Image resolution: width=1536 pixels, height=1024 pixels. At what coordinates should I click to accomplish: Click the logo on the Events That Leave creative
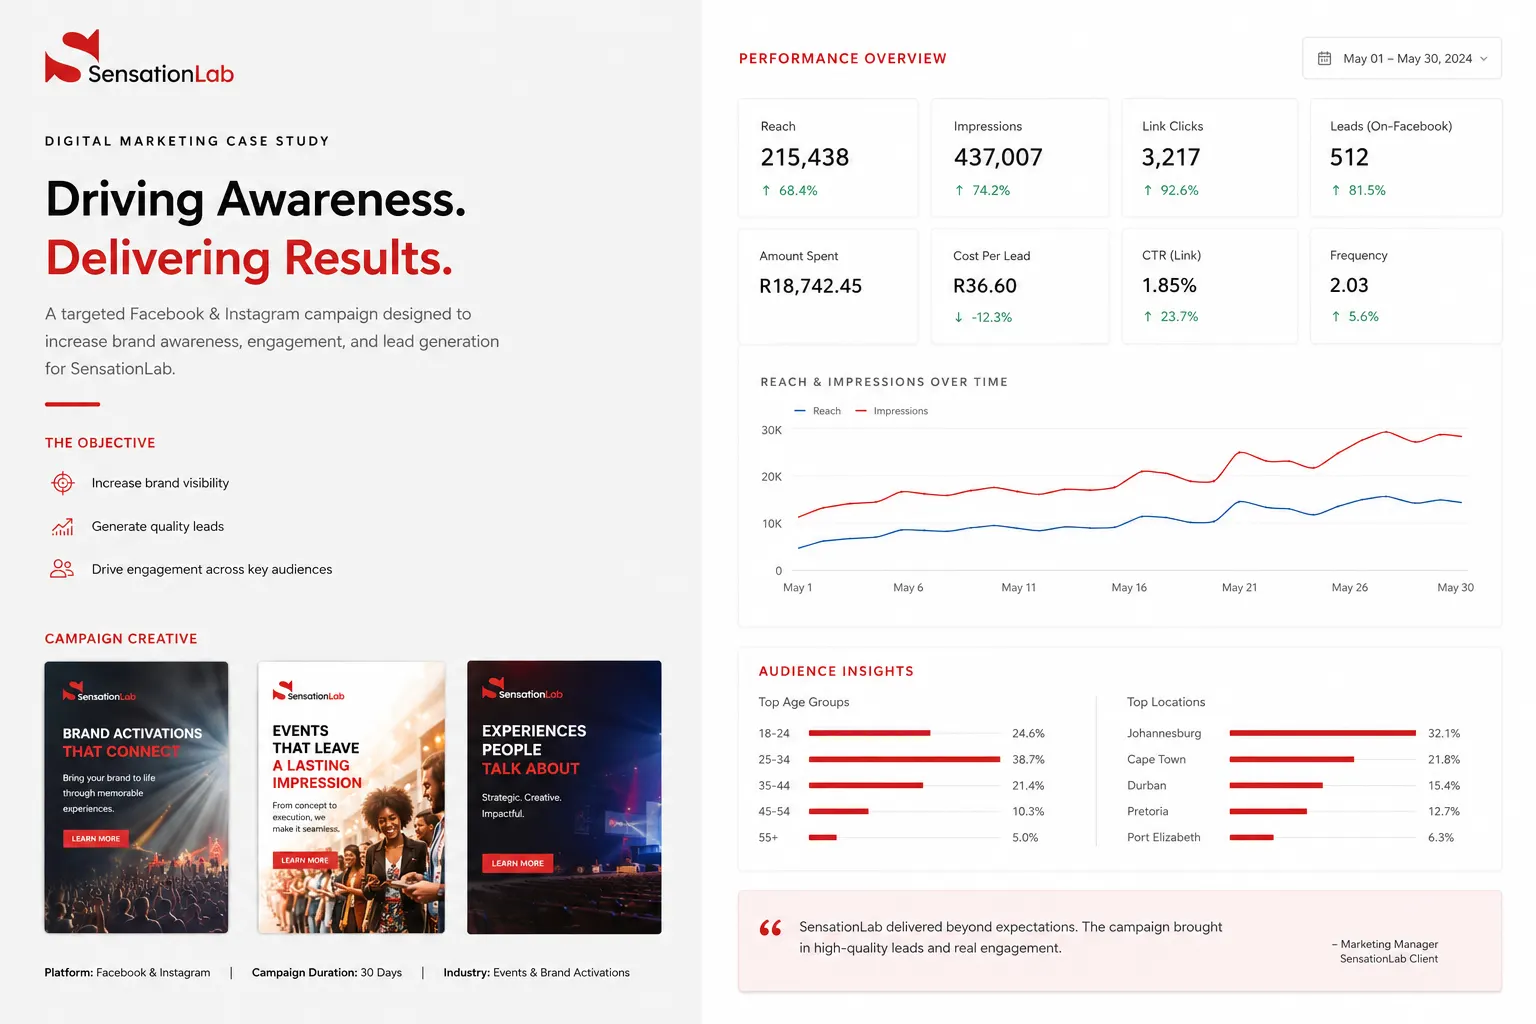coord(308,692)
